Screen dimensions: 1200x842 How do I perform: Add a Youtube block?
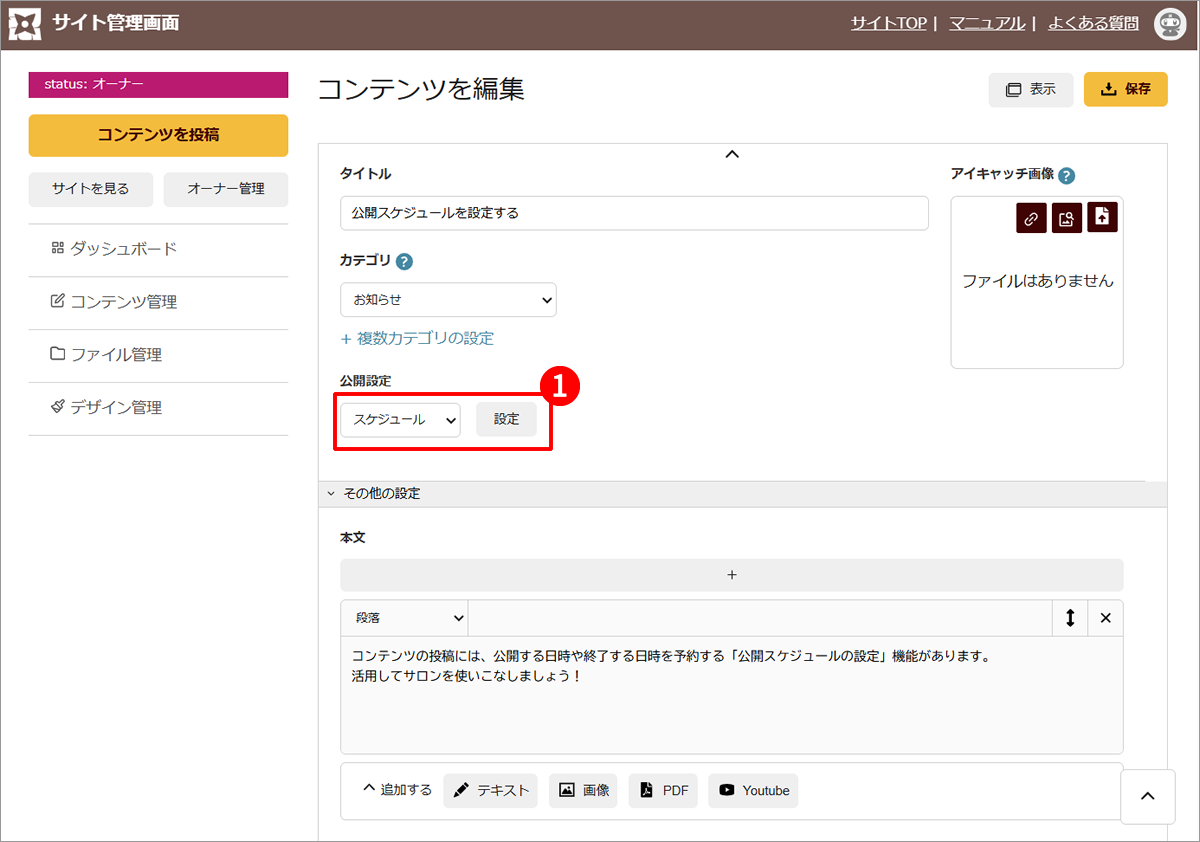(x=753, y=790)
